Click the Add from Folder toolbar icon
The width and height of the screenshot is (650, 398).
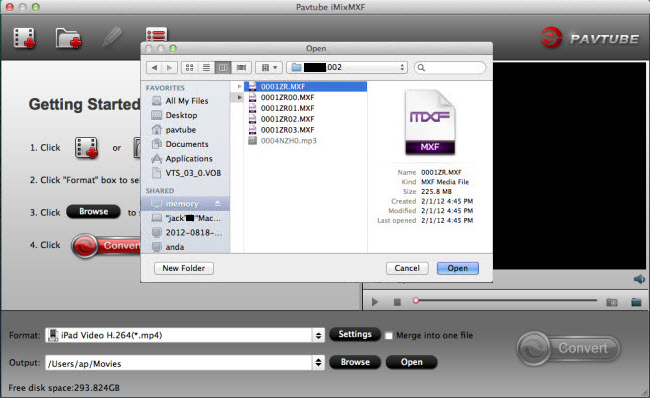(x=68, y=38)
